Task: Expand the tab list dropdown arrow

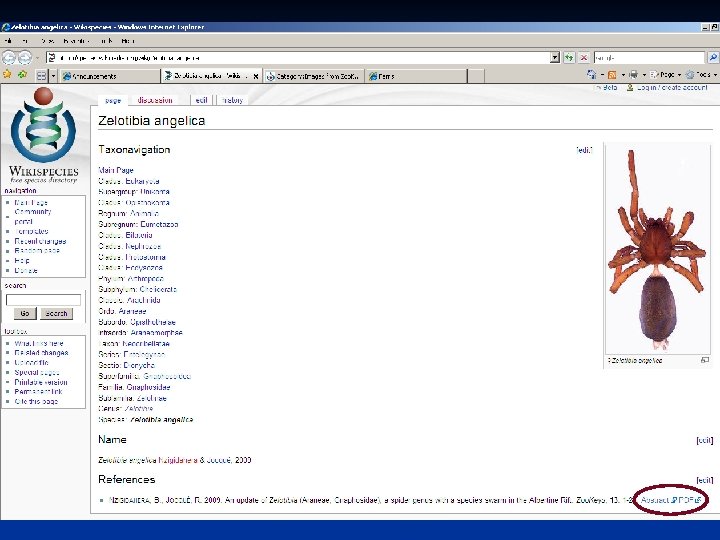Action: click(53, 76)
